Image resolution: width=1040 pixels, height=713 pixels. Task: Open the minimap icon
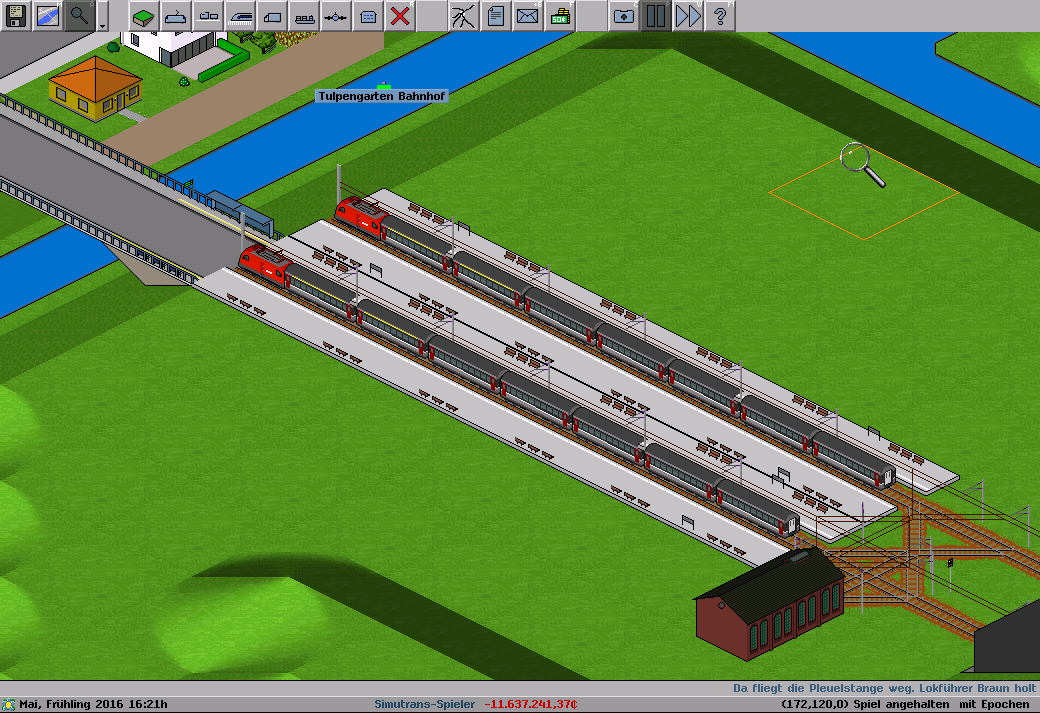(48, 15)
